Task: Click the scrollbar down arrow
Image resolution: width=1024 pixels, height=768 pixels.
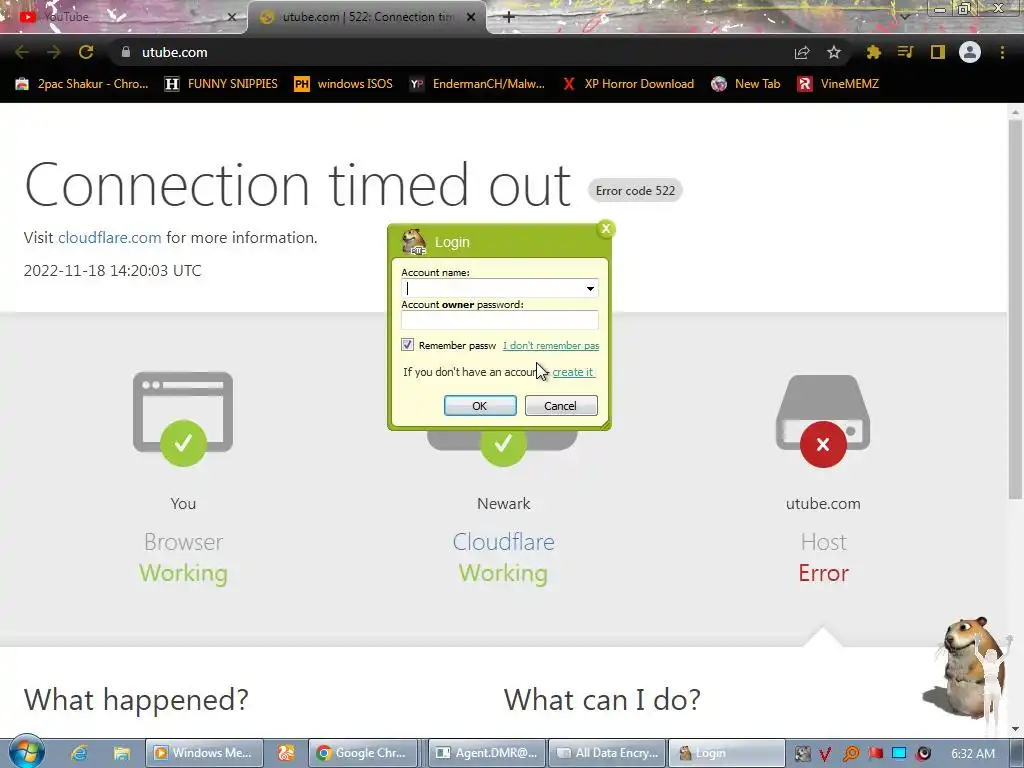Action: pos(1015,729)
